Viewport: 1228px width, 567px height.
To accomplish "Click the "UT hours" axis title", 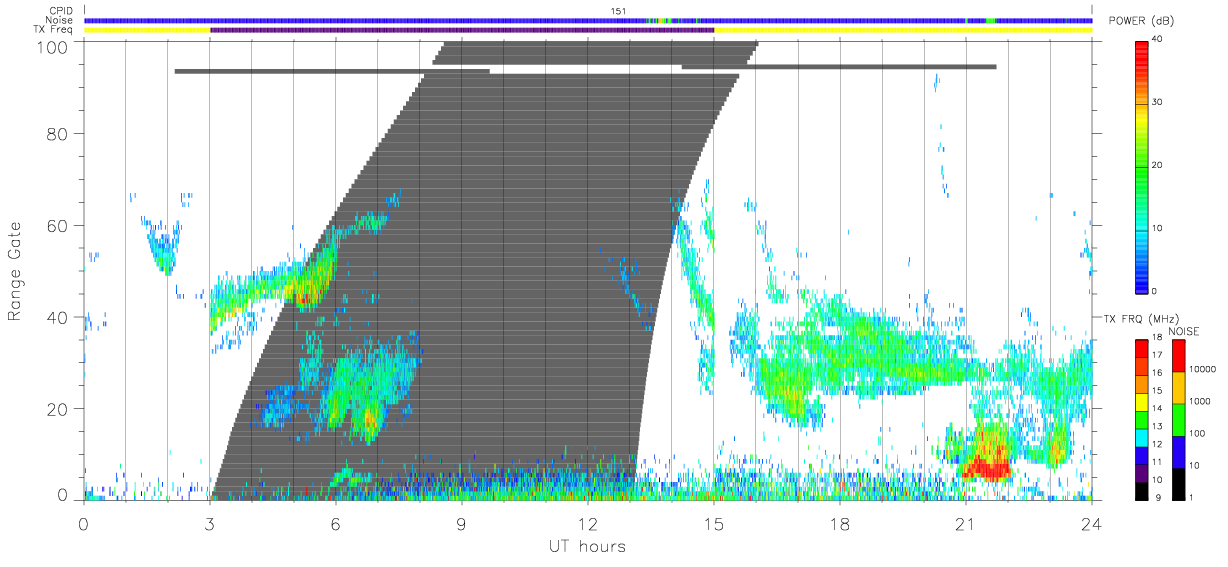I will pyautogui.click(x=587, y=547).
